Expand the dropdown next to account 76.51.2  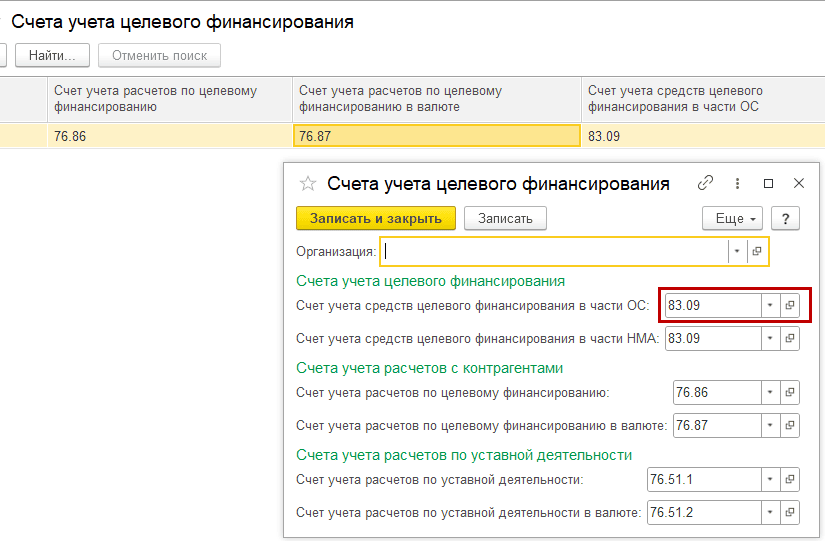[770, 512]
